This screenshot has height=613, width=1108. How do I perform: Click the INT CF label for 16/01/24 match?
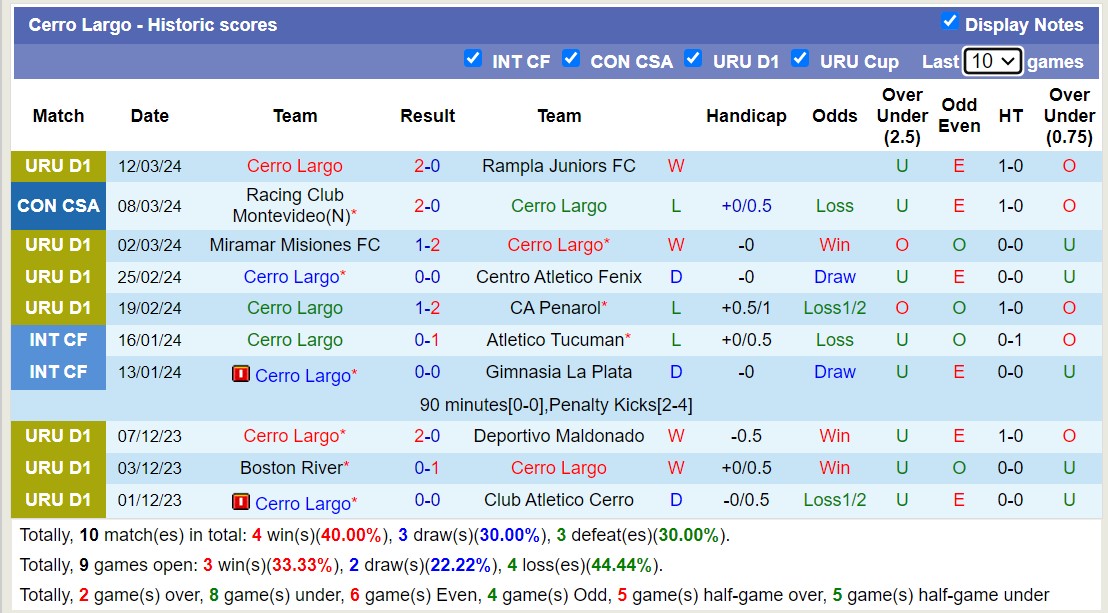pos(58,340)
